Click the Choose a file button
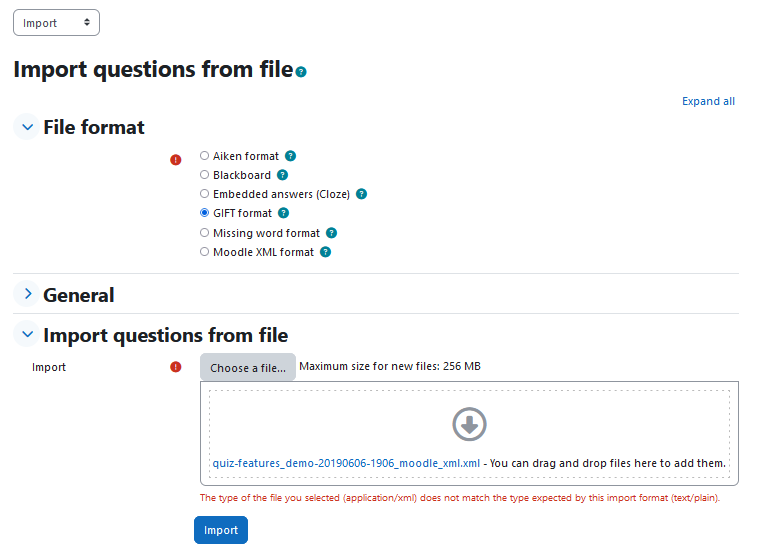 click(248, 367)
